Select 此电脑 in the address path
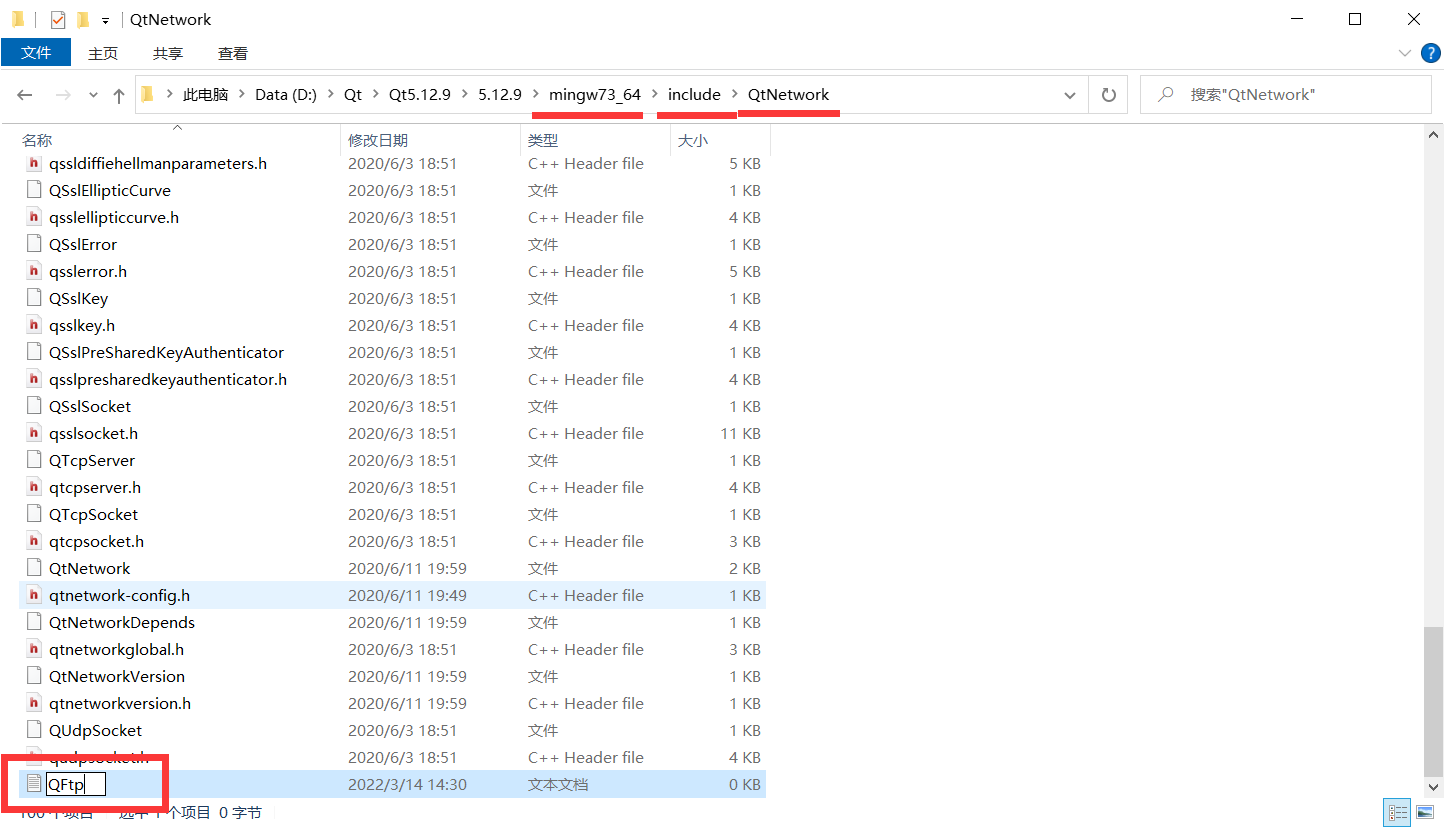Image resolution: width=1445 pixels, height=828 pixels. 205,95
